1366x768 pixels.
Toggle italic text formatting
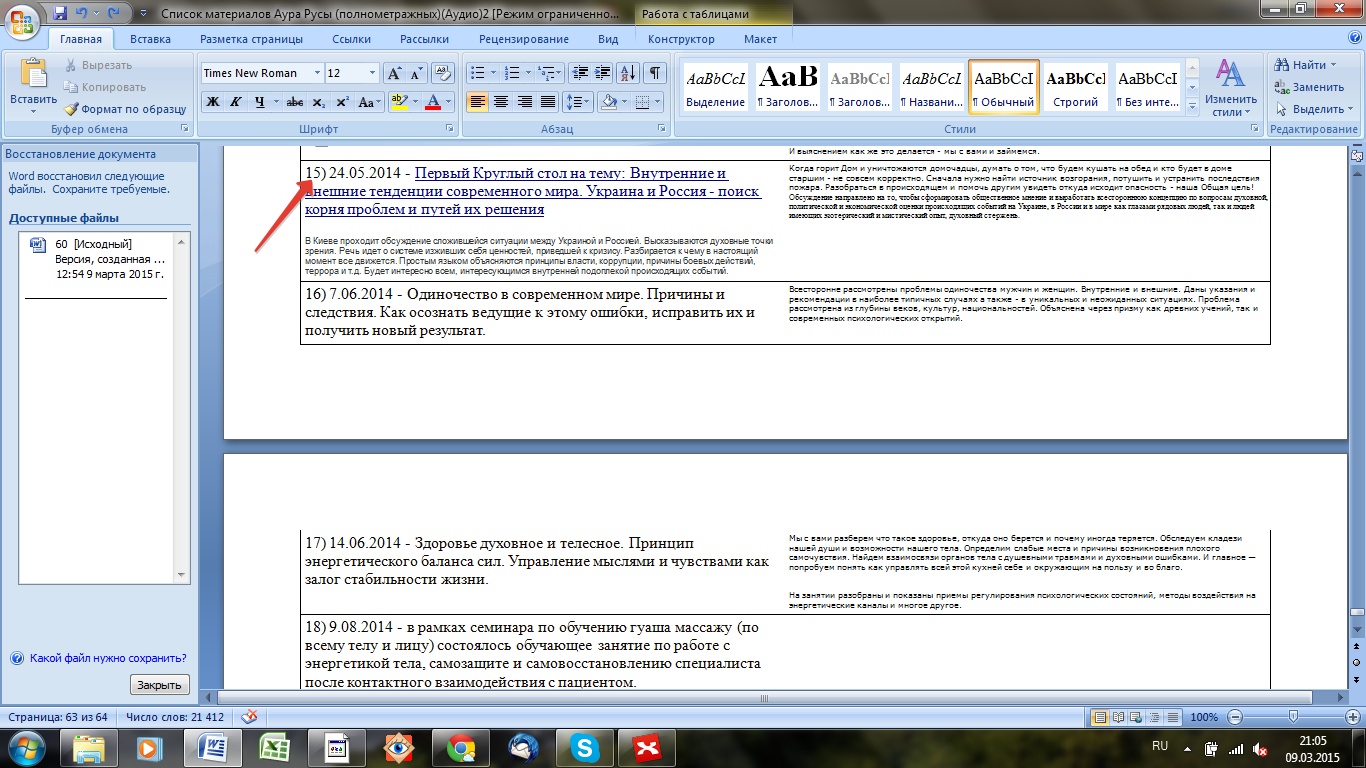(236, 102)
